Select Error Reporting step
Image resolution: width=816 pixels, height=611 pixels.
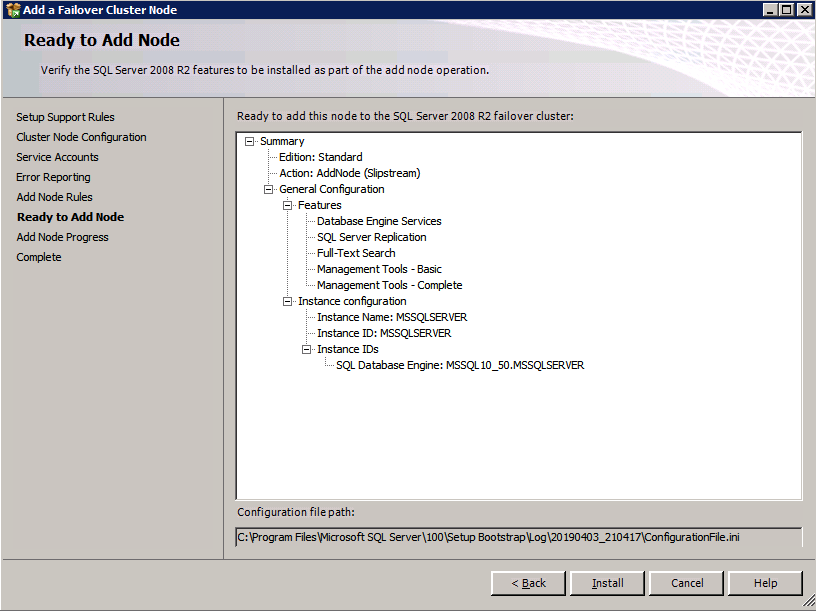pyautogui.click(x=53, y=177)
